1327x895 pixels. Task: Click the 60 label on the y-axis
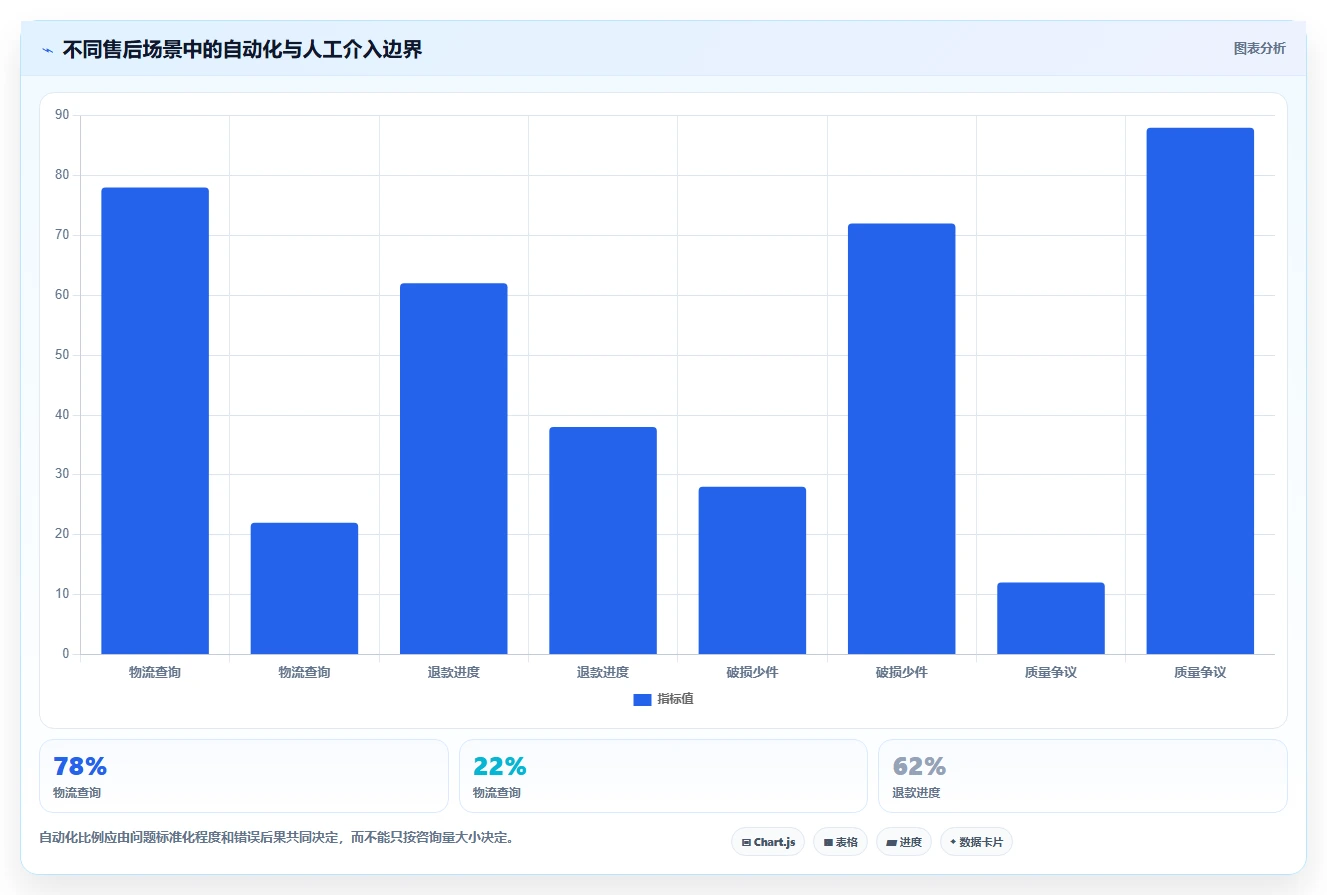pos(62,295)
